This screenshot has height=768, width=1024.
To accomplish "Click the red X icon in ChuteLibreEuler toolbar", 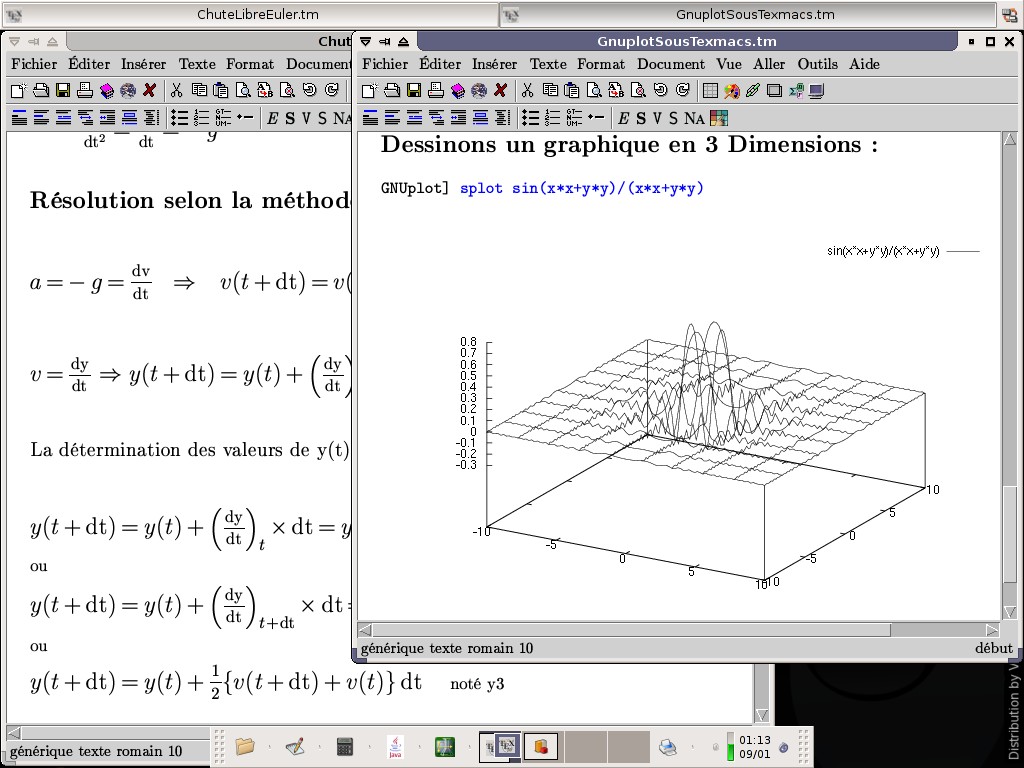I will 150,91.
